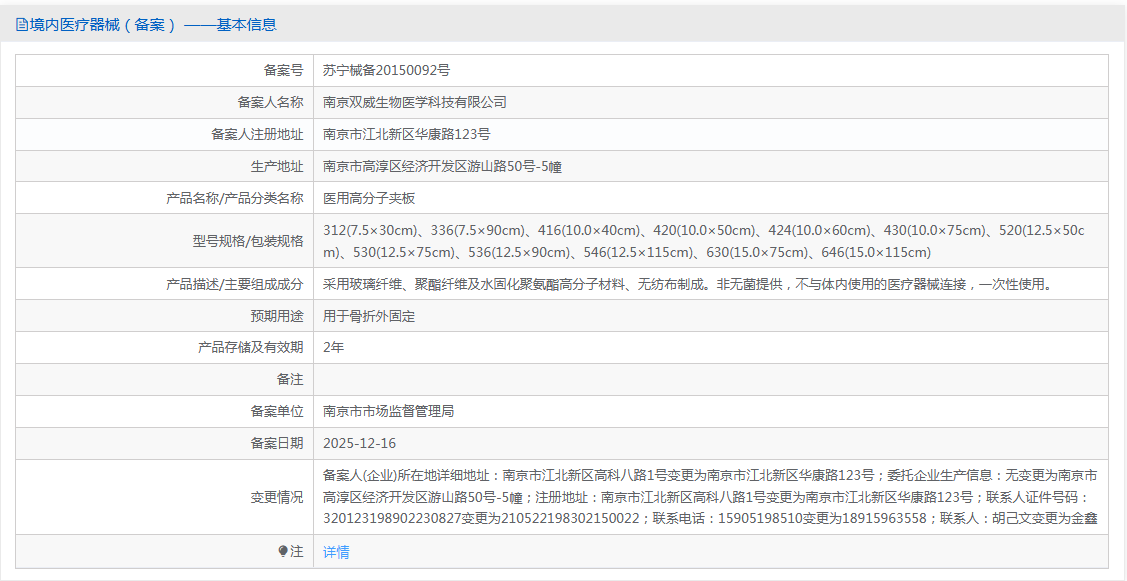Screen dimensions: 1127x581
Task: Select filing date 2025-12-16
Action: 359,443
